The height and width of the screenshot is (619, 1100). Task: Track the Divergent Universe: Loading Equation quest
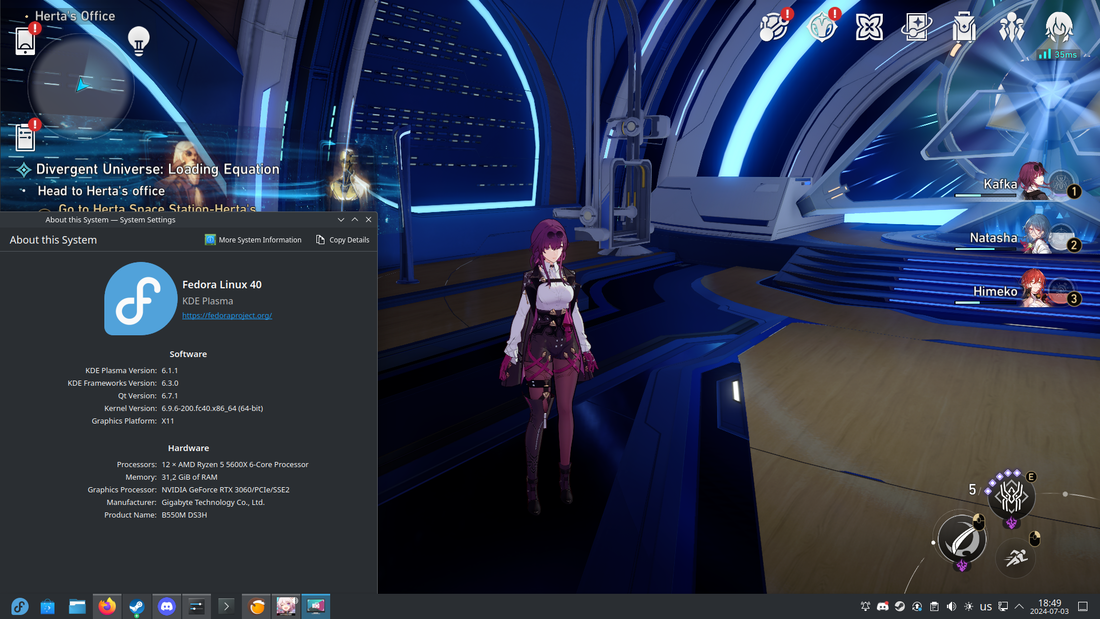coord(157,169)
